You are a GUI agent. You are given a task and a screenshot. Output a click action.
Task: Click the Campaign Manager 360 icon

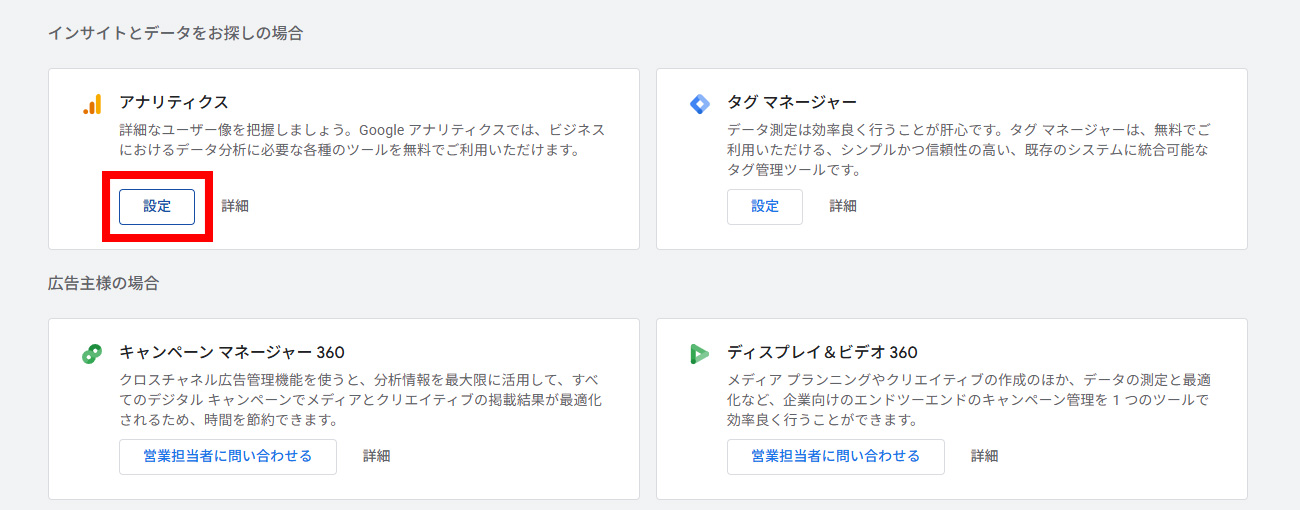pyautogui.click(x=92, y=354)
